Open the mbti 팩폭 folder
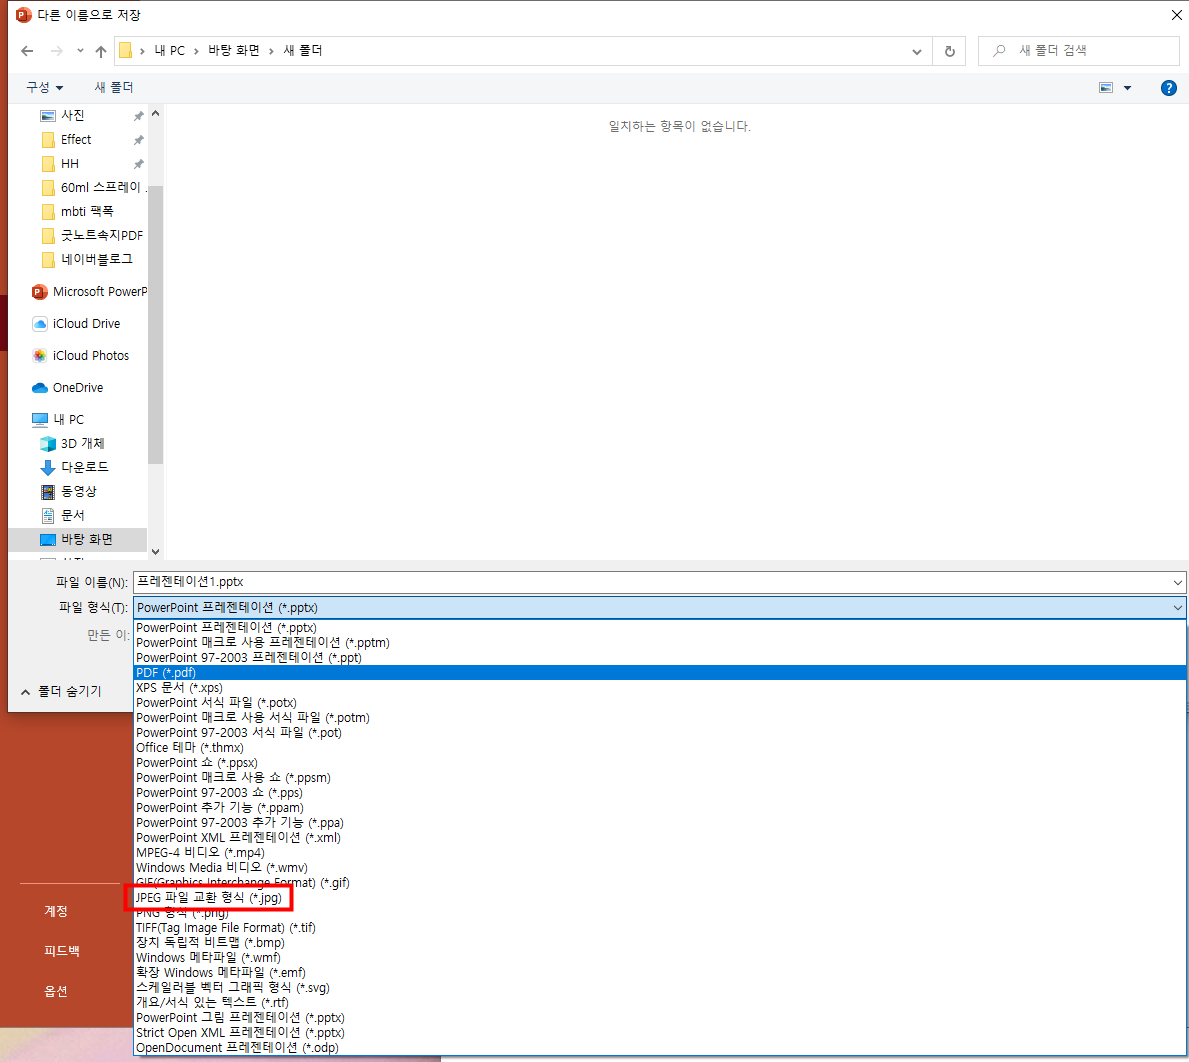Viewport: 1189px width, 1062px height. [87, 211]
